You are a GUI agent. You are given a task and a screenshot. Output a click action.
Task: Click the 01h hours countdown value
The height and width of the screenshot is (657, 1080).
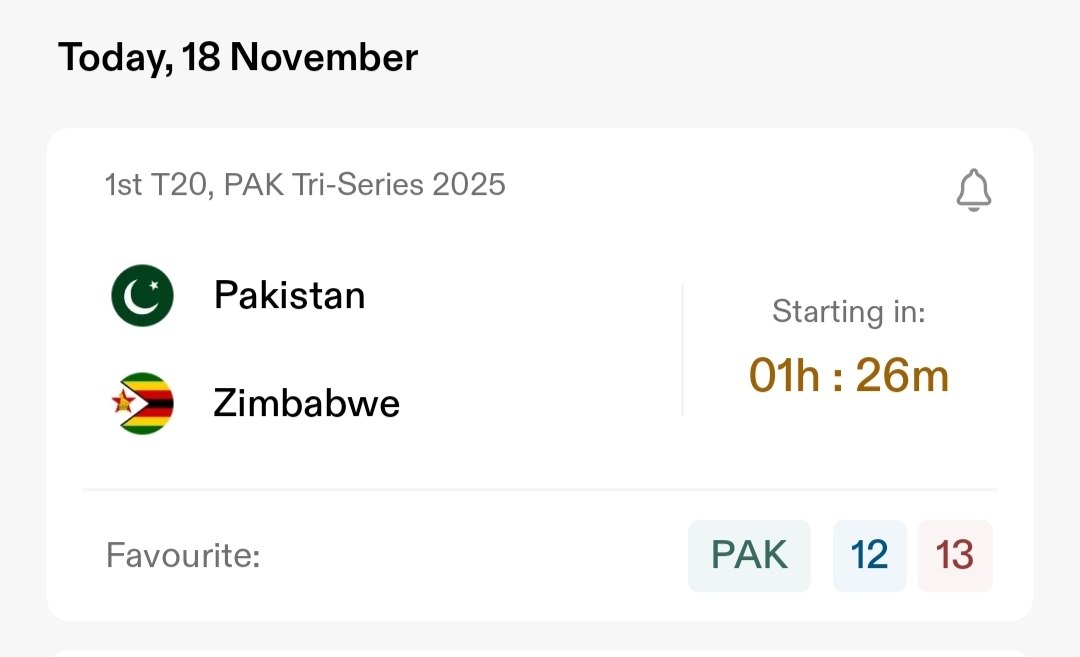786,376
